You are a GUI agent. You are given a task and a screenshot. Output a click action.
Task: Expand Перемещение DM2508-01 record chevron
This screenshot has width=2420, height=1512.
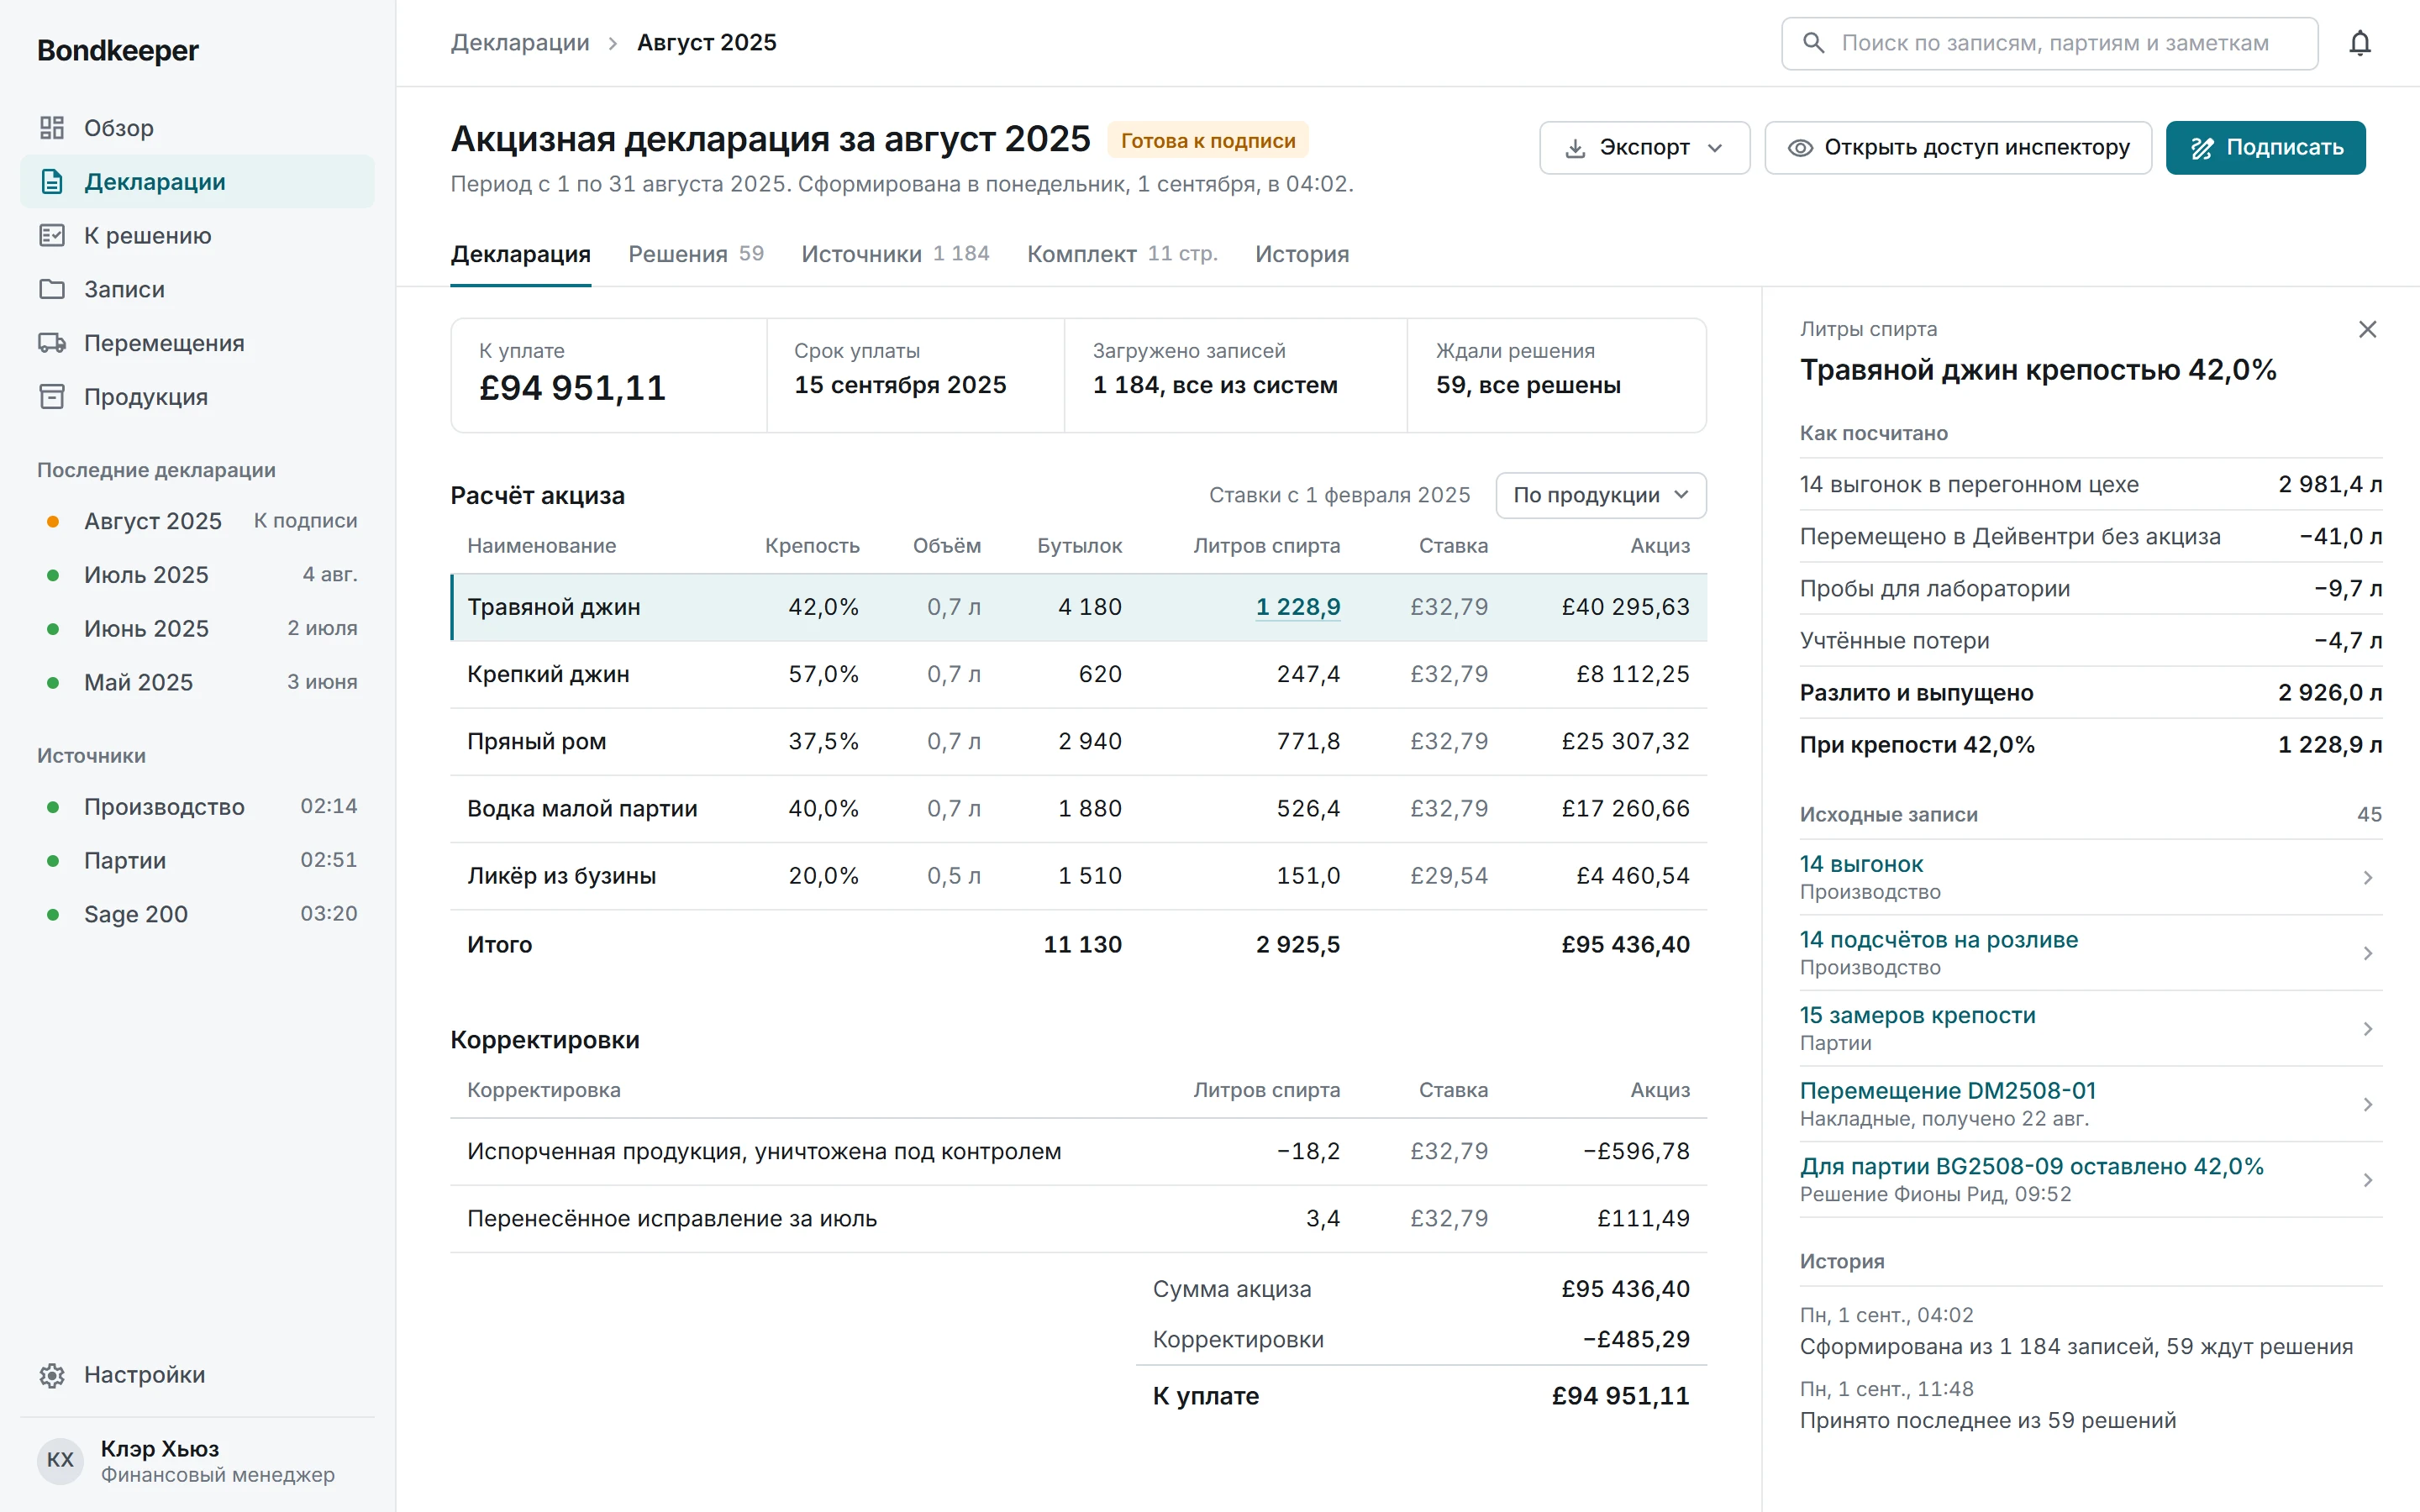coord(2367,1104)
